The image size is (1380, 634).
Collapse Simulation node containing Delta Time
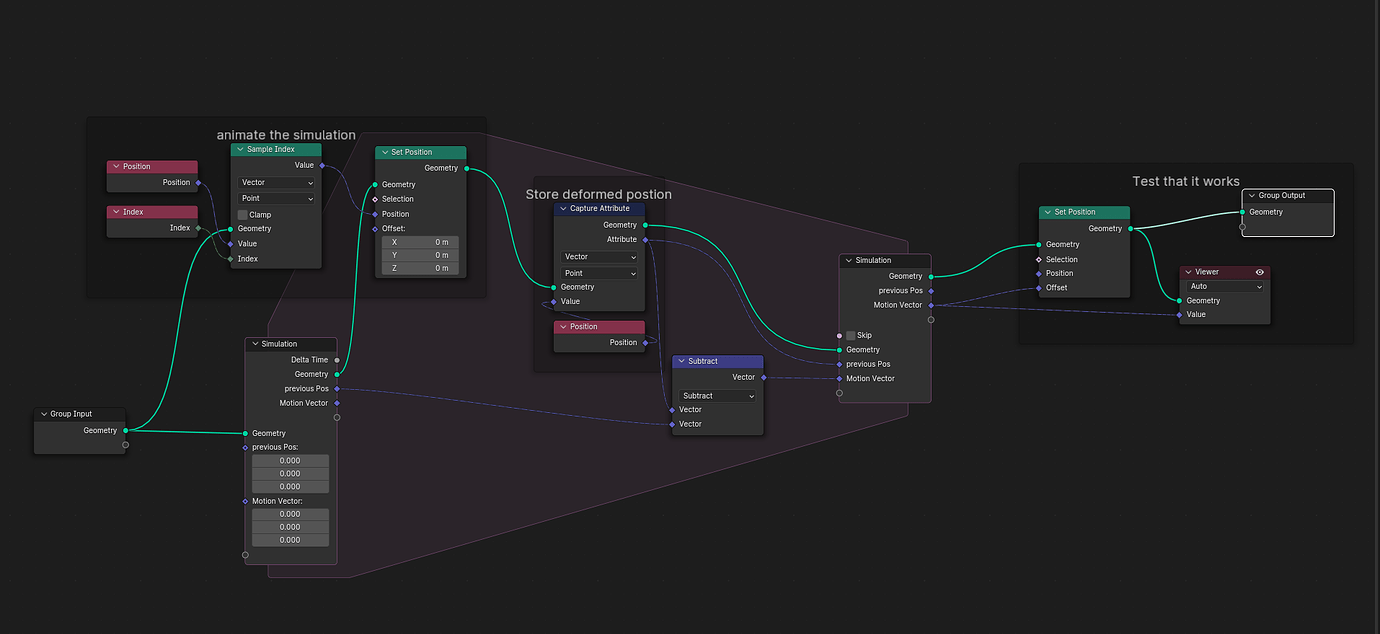(255, 344)
